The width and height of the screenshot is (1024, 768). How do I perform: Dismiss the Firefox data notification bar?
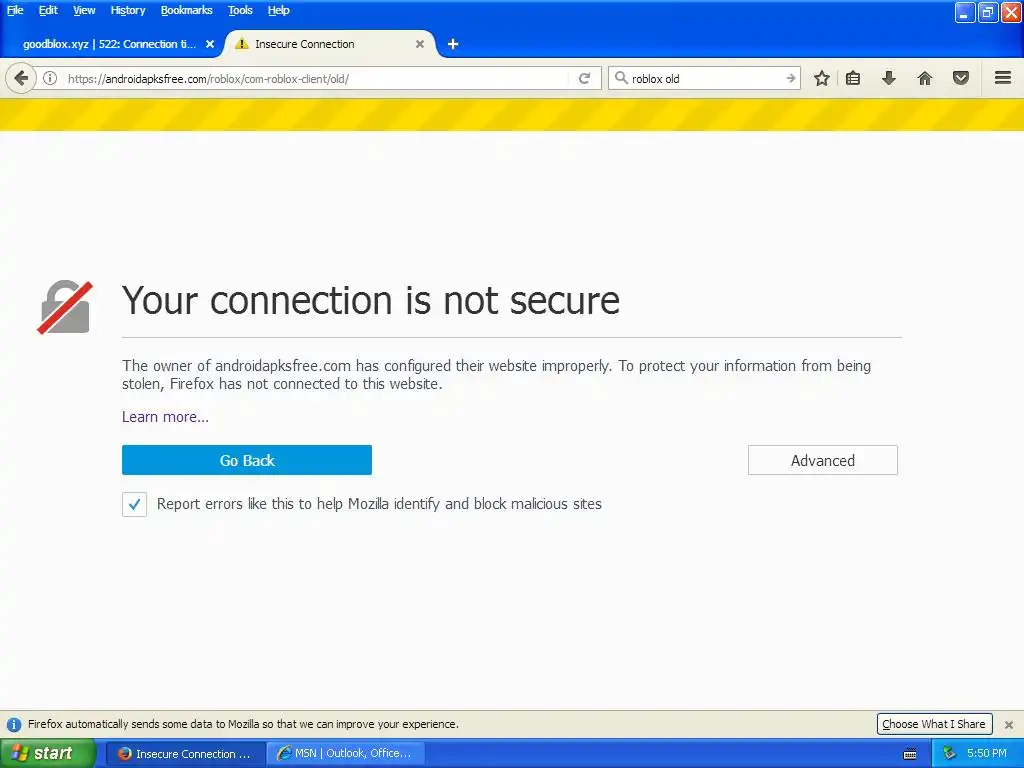[x=1009, y=724]
